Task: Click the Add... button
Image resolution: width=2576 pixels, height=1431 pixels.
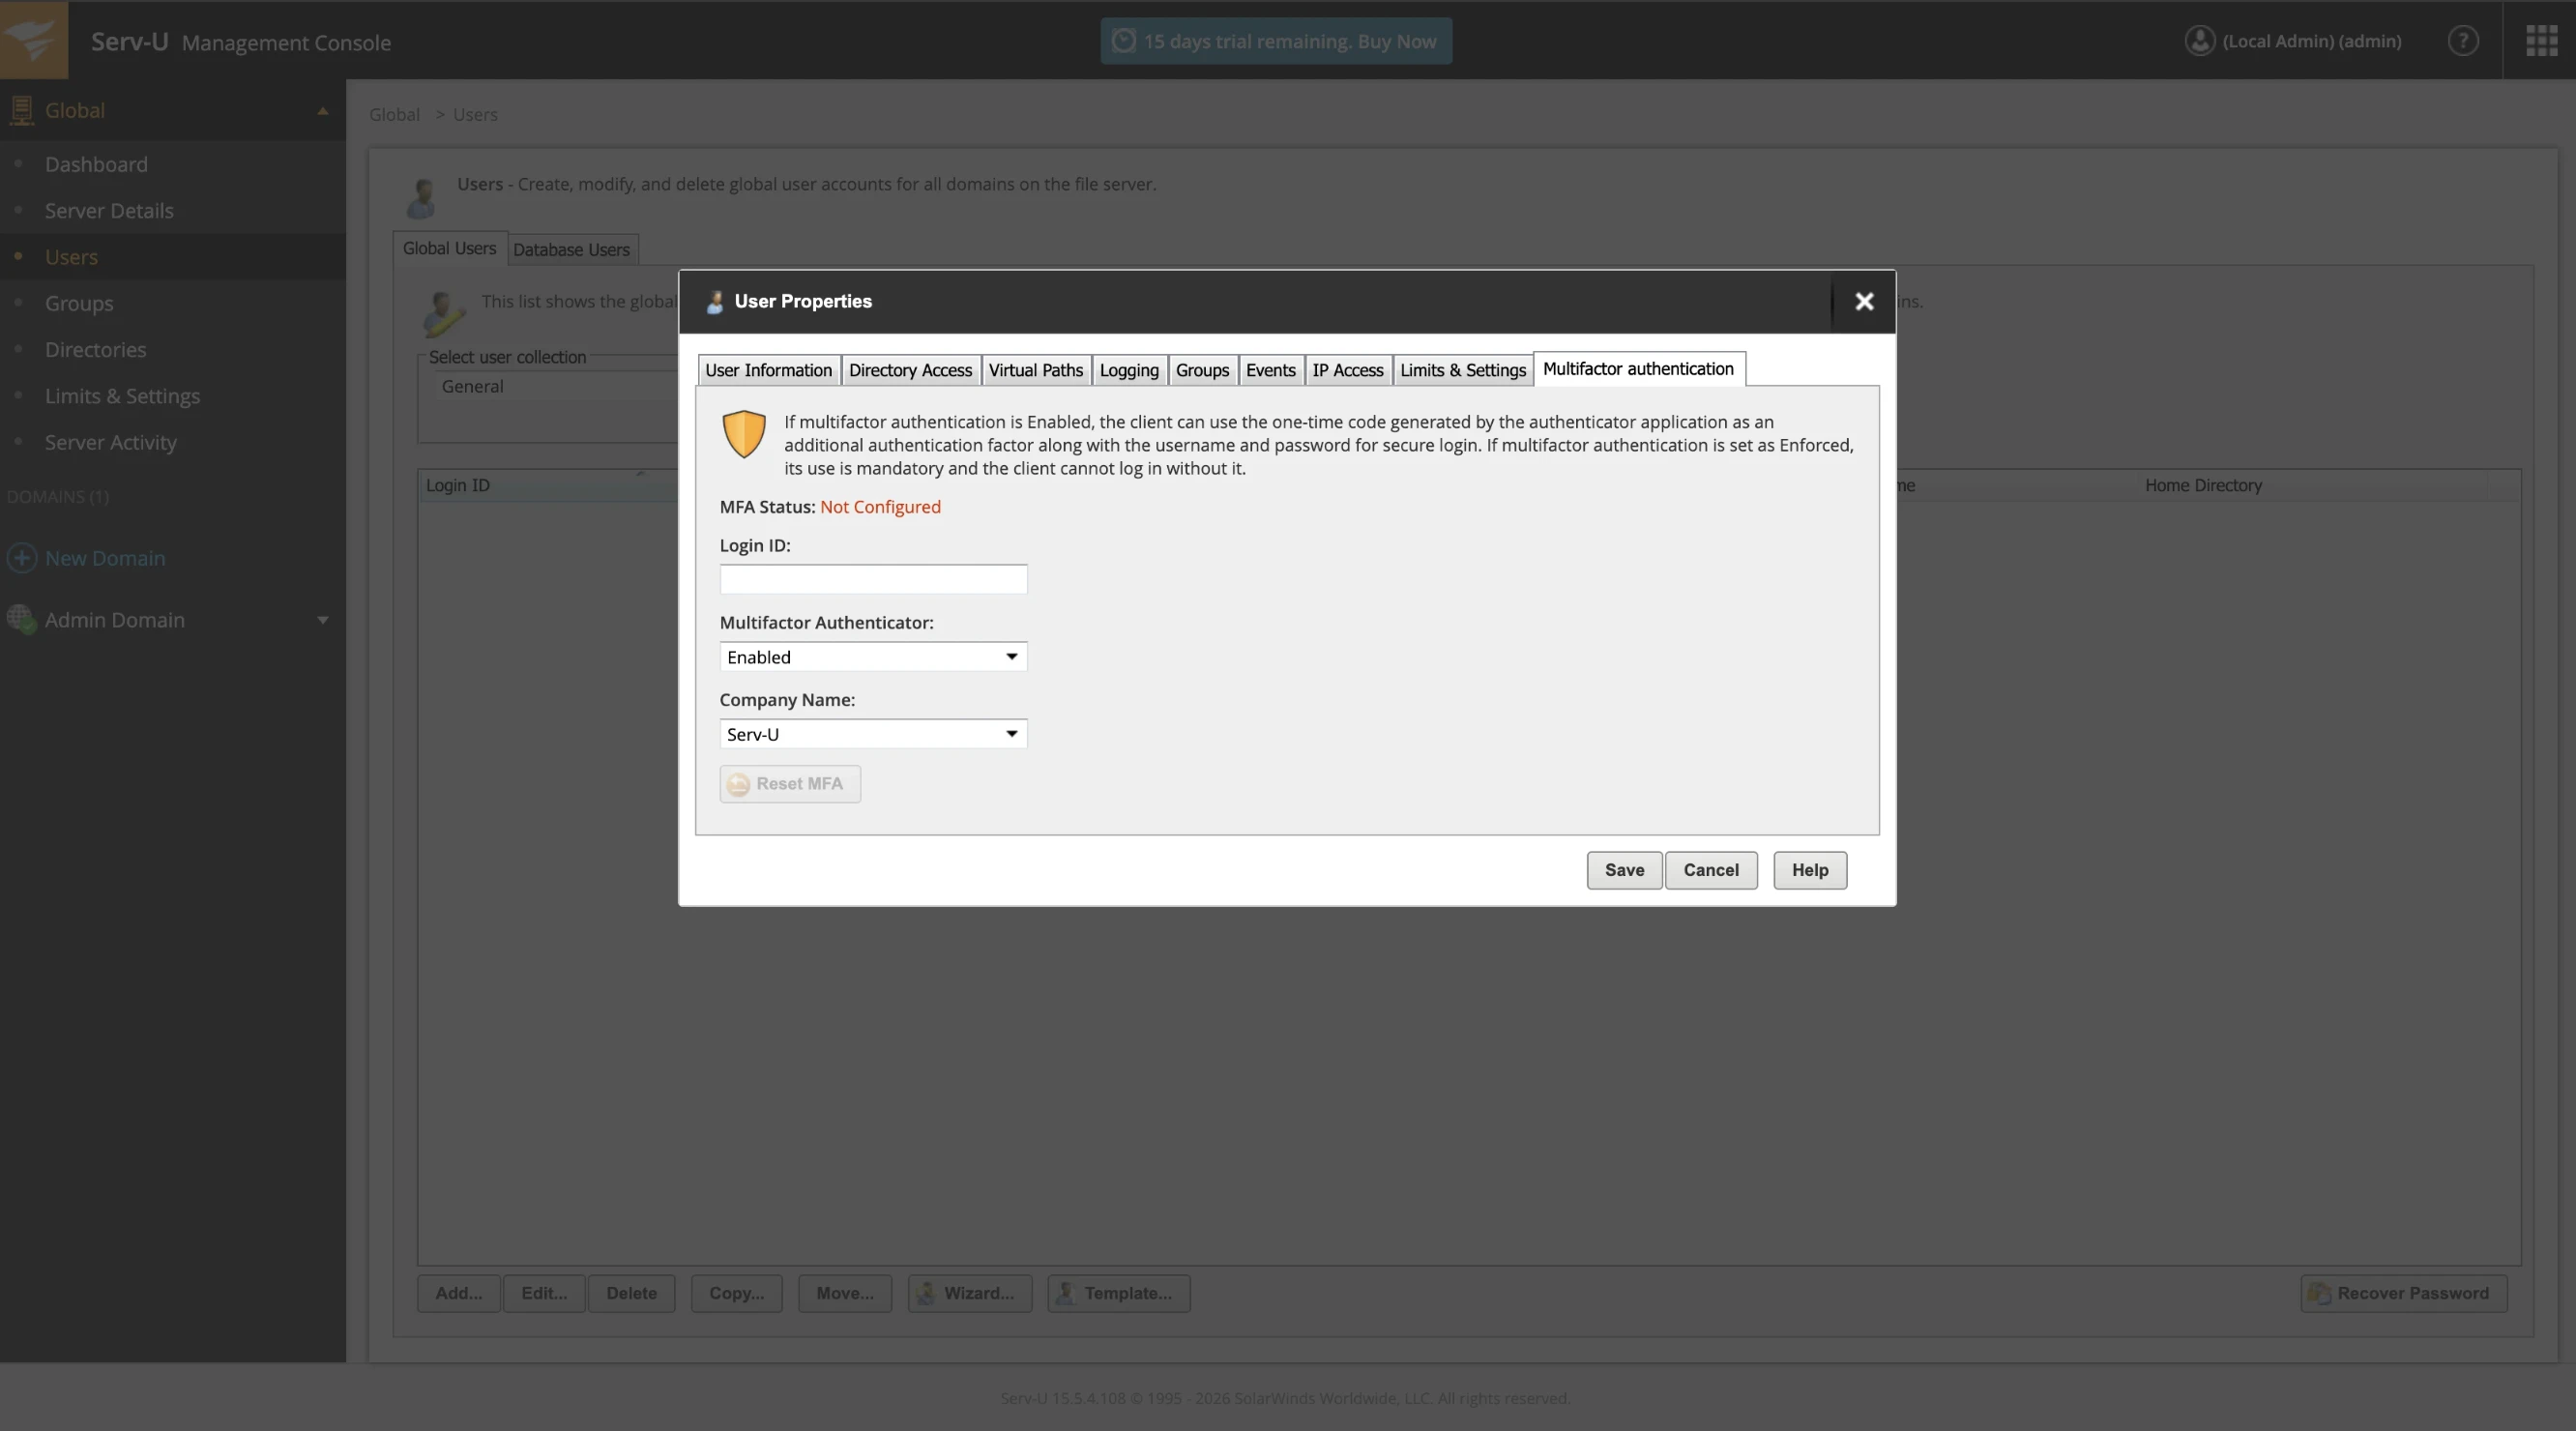Action: [x=458, y=1294]
